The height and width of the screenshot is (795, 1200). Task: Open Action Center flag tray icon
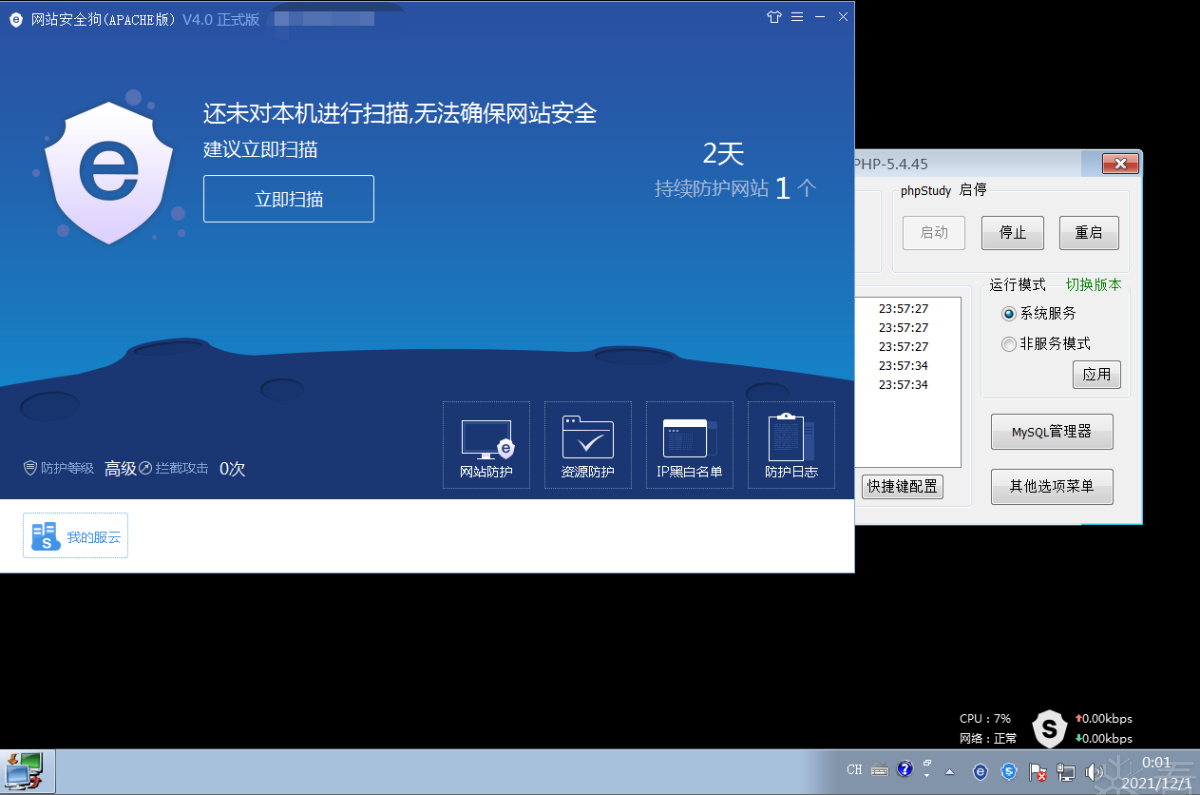[x=1038, y=772]
